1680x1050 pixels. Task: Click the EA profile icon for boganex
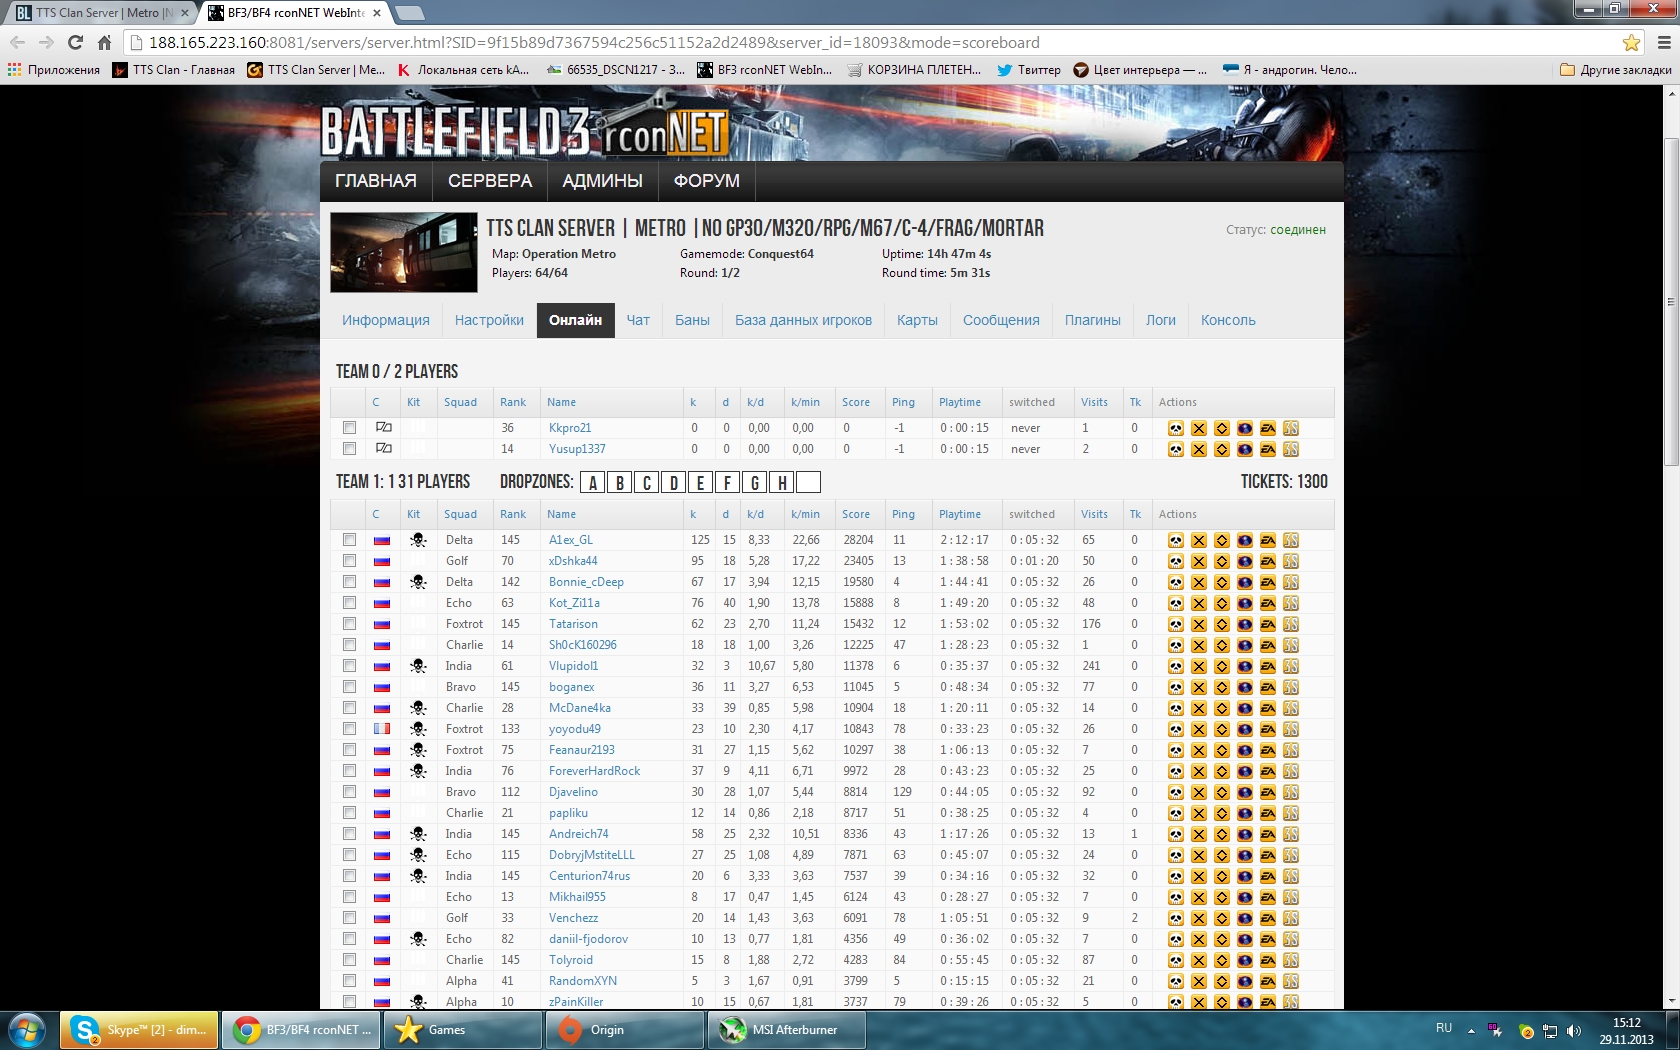(x=1268, y=687)
